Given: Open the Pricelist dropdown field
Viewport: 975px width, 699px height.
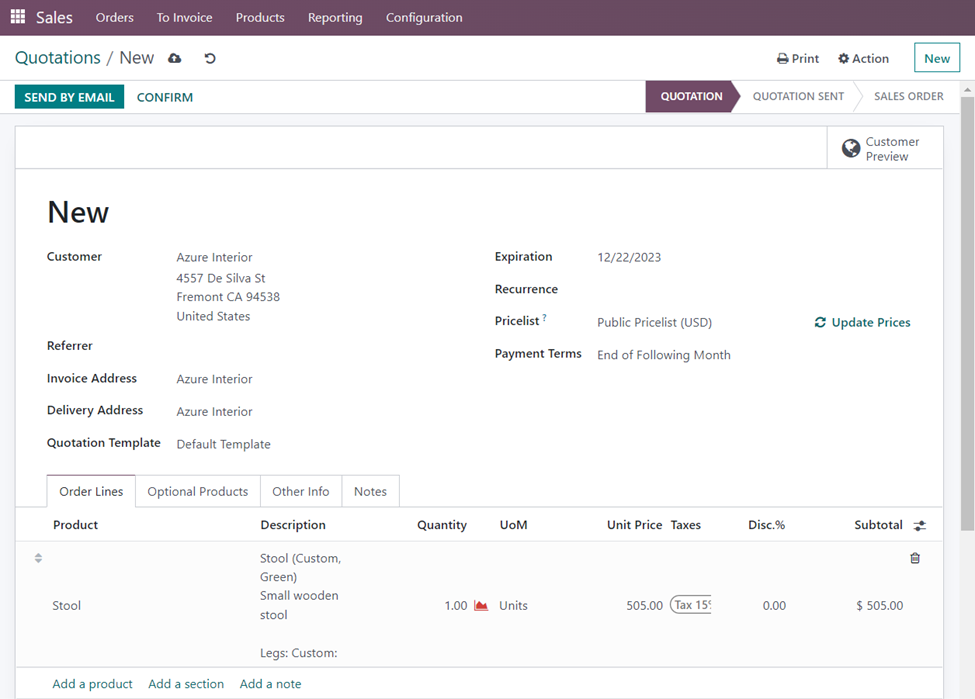Looking at the screenshot, I should point(690,322).
